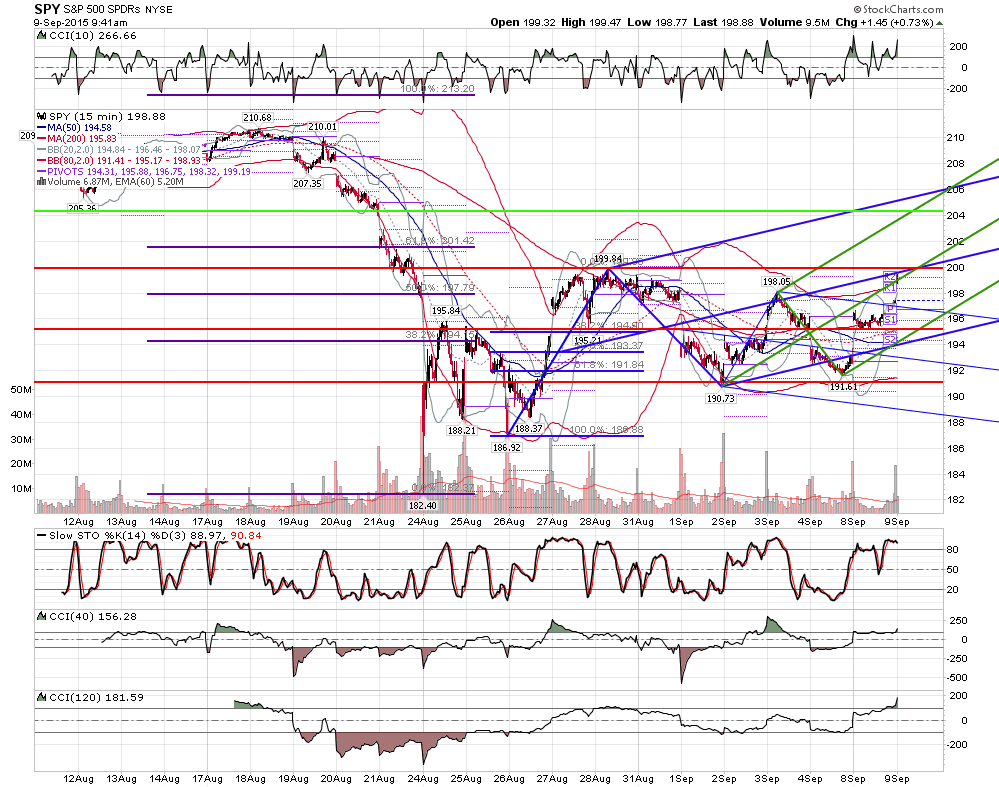This screenshot has height=787, width=999.
Task: Click the R1 pivot marker box
Action: pyautogui.click(x=890, y=287)
